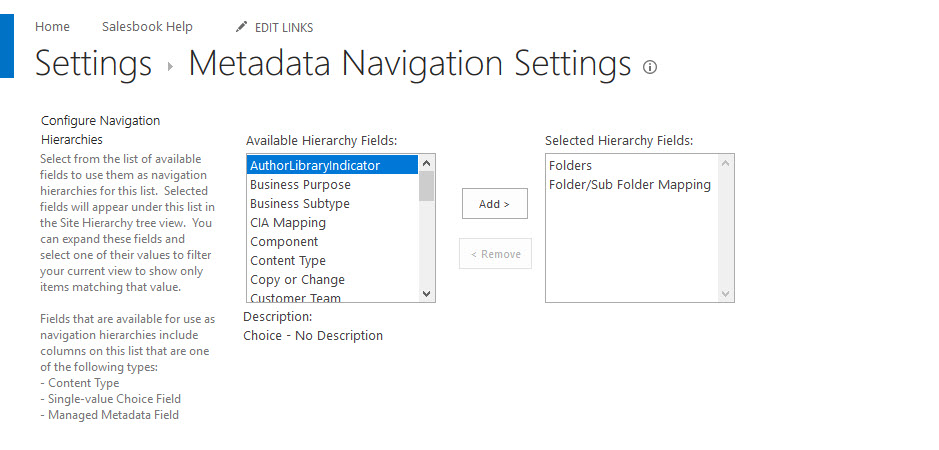The height and width of the screenshot is (450, 939).
Task: Select the Business Subtype field
Action: coord(332,204)
